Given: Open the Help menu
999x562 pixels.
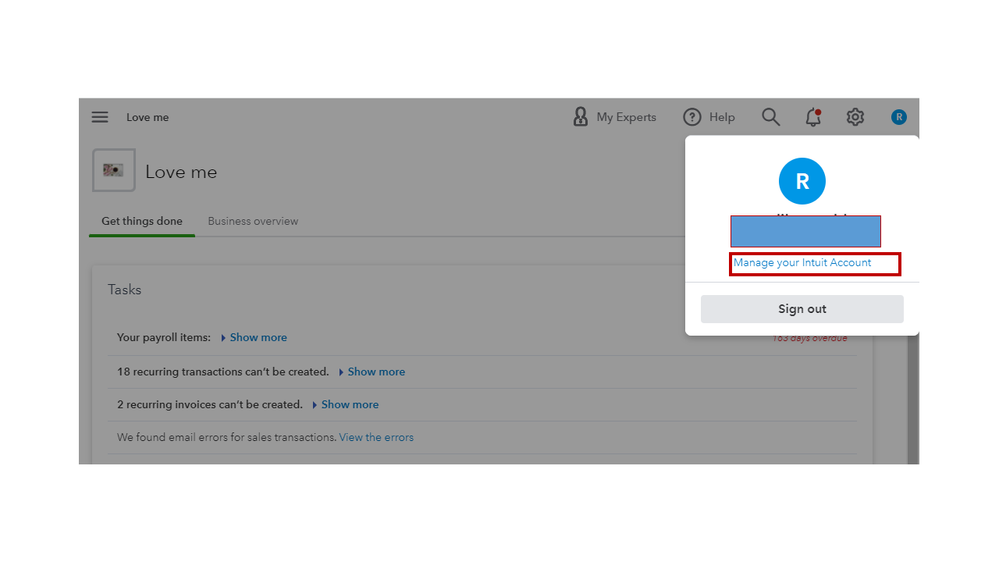Looking at the screenshot, I should coord(709,117).
